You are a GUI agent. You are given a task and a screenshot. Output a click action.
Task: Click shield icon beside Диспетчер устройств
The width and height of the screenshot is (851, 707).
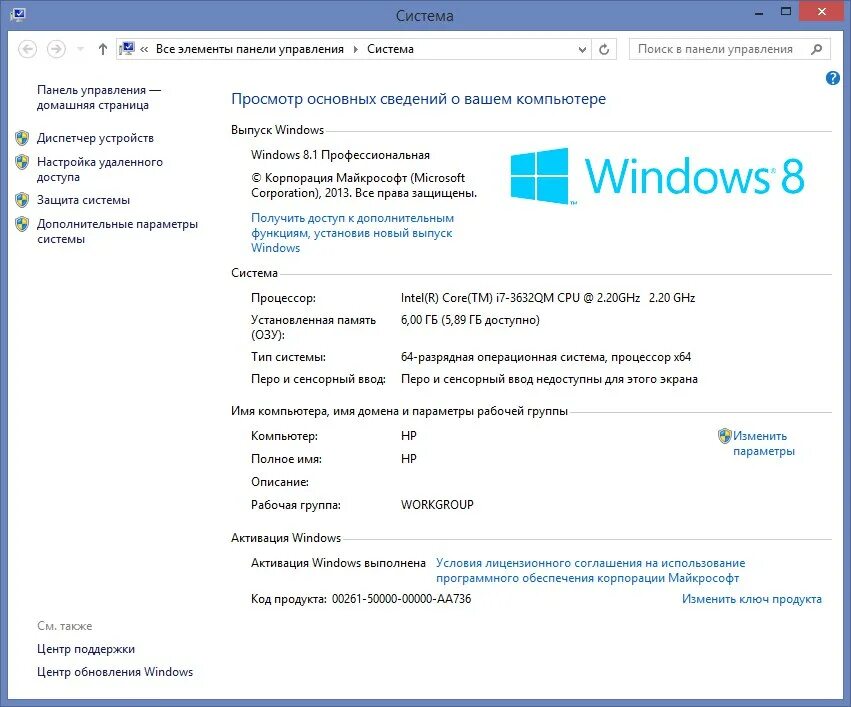pyautogui.click(x=22, y=138)
